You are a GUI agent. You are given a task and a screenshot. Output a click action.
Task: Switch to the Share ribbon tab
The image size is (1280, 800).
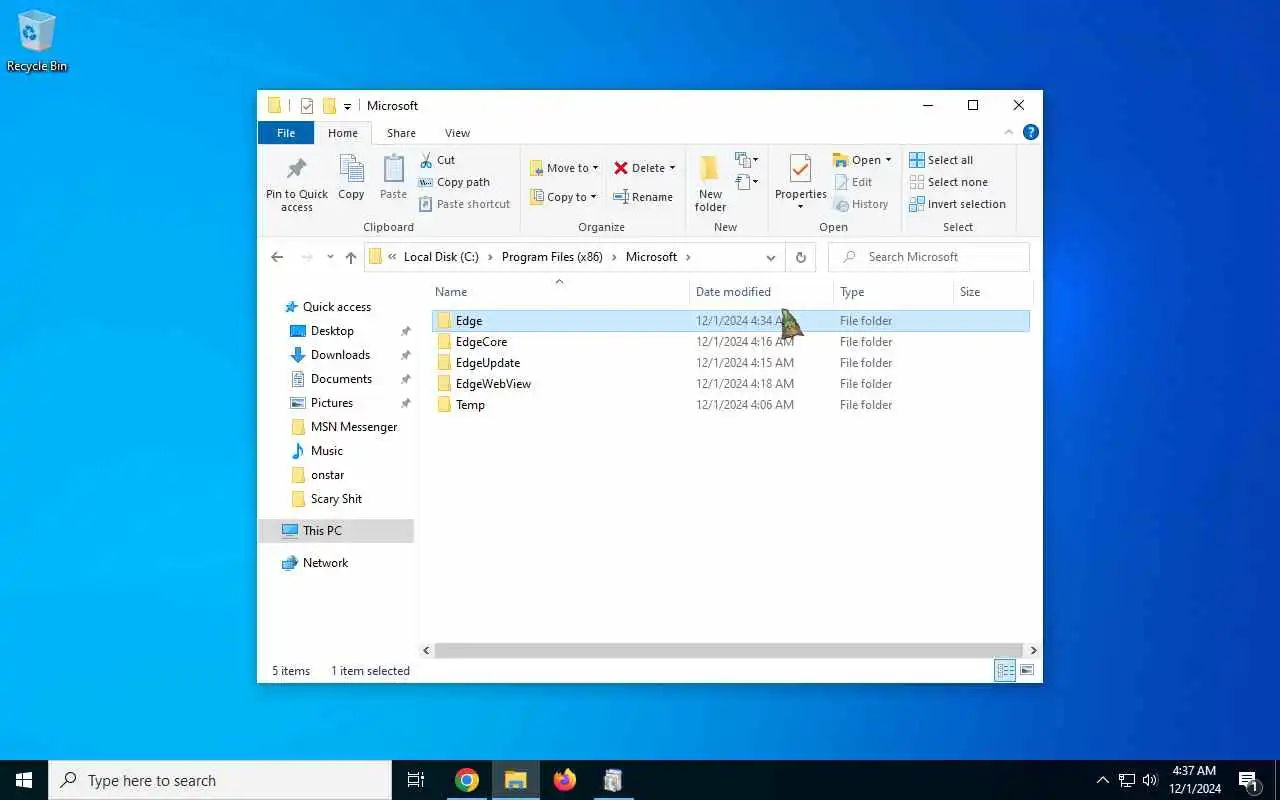(x=401, y=133)
